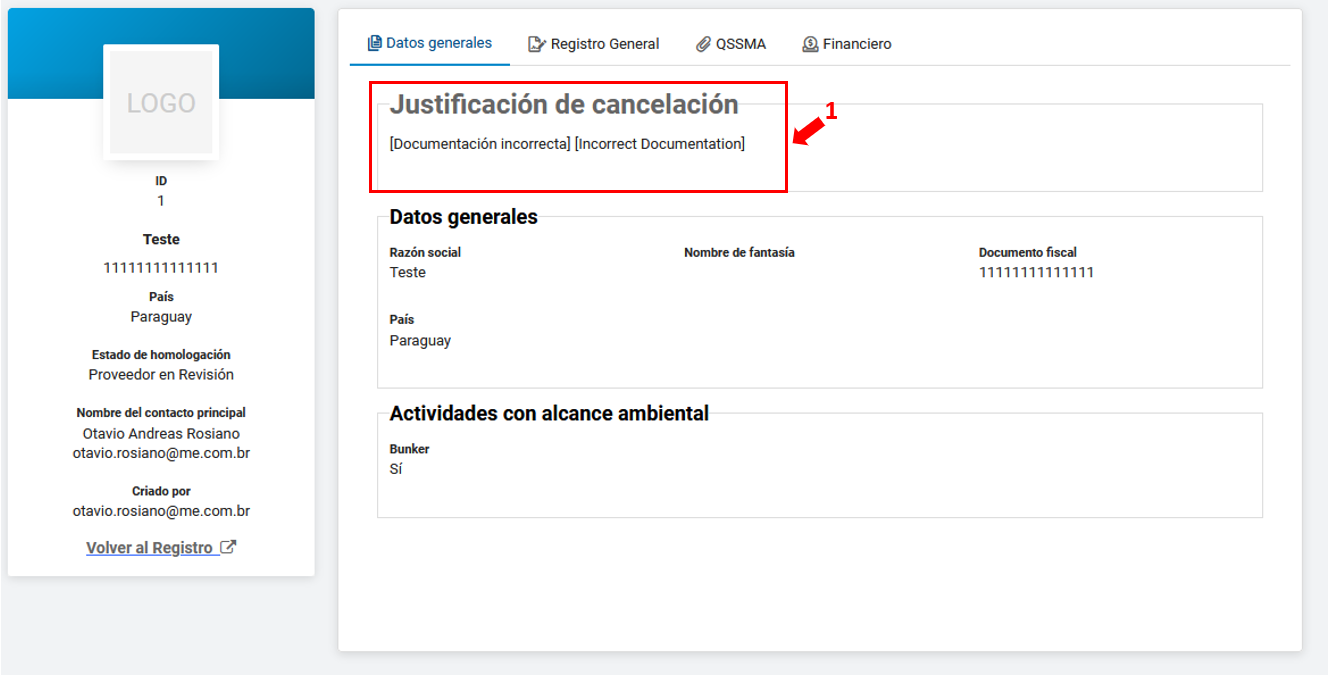This screenshot has width=1330, height=679.
Task: Click the Razón social value Teste
Action: 407,273
